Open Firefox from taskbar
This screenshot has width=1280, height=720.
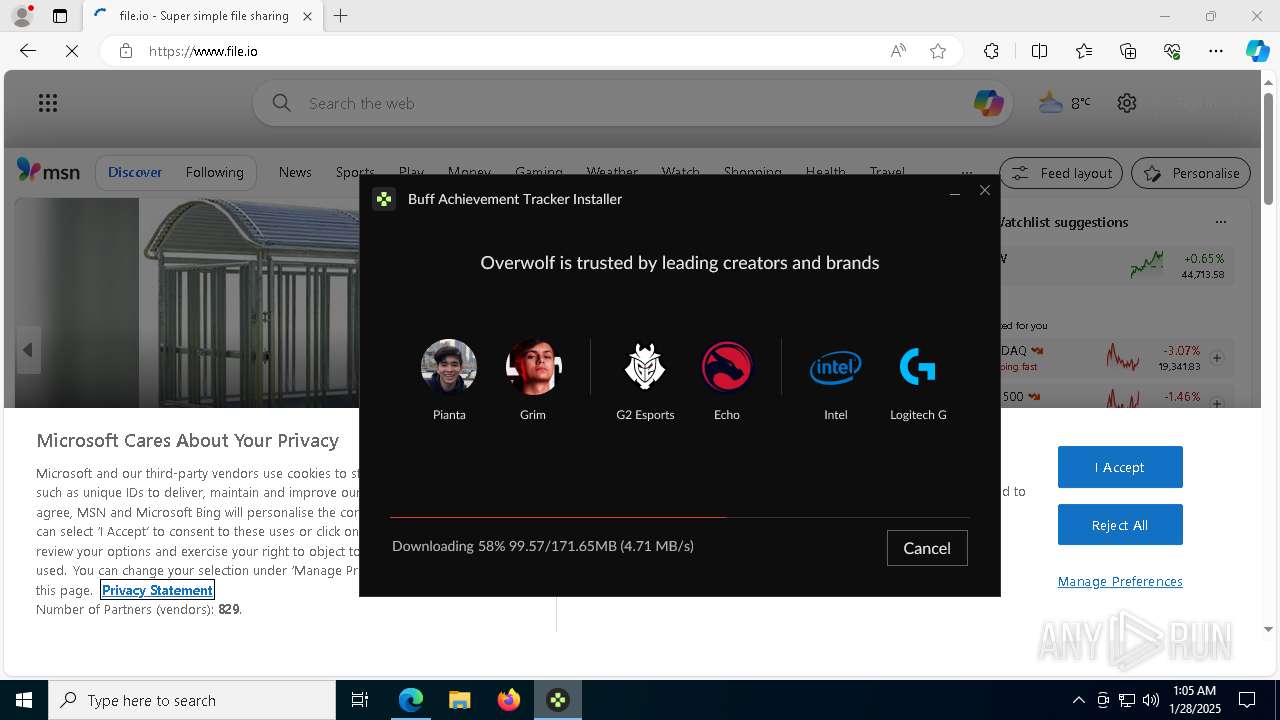tap(508, 700)
